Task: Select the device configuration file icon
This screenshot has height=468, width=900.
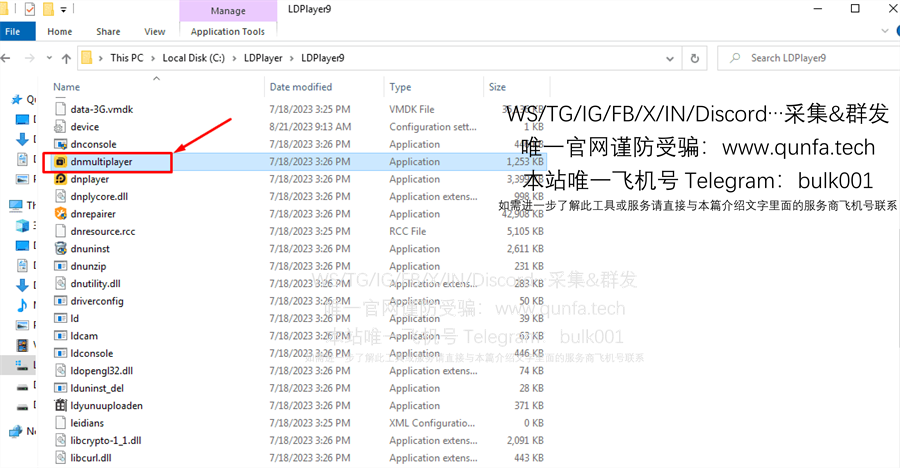Action: [60, 126]
